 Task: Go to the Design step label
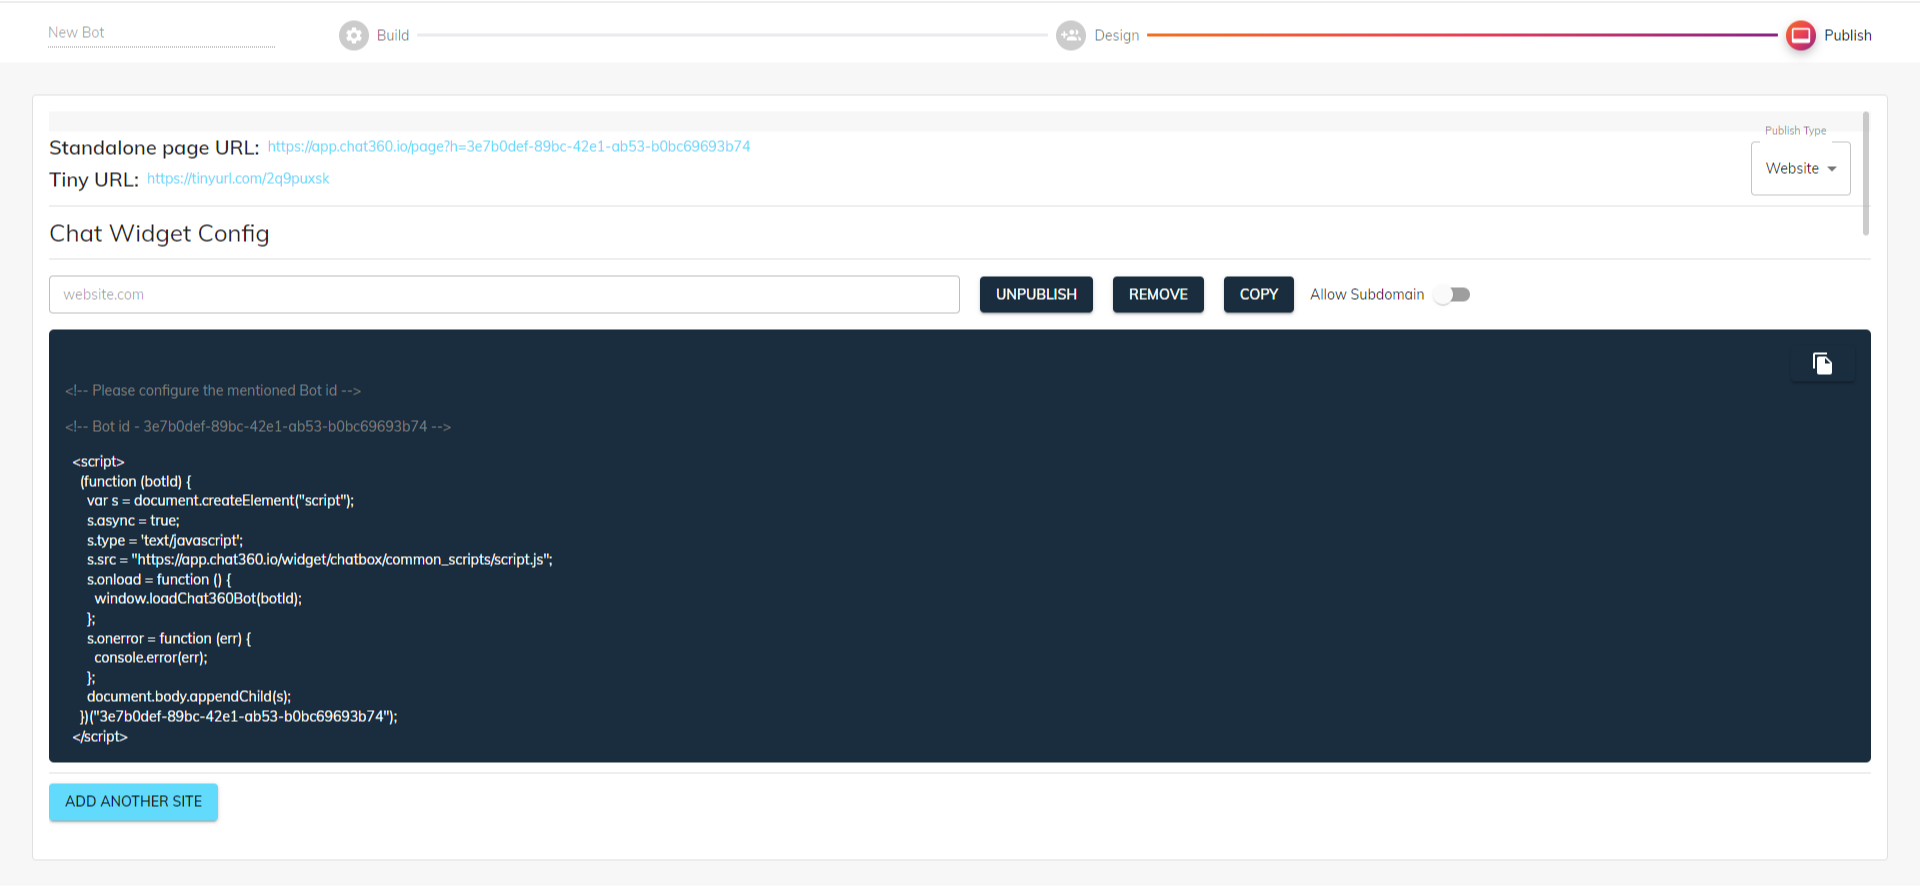pos(1116,35)
